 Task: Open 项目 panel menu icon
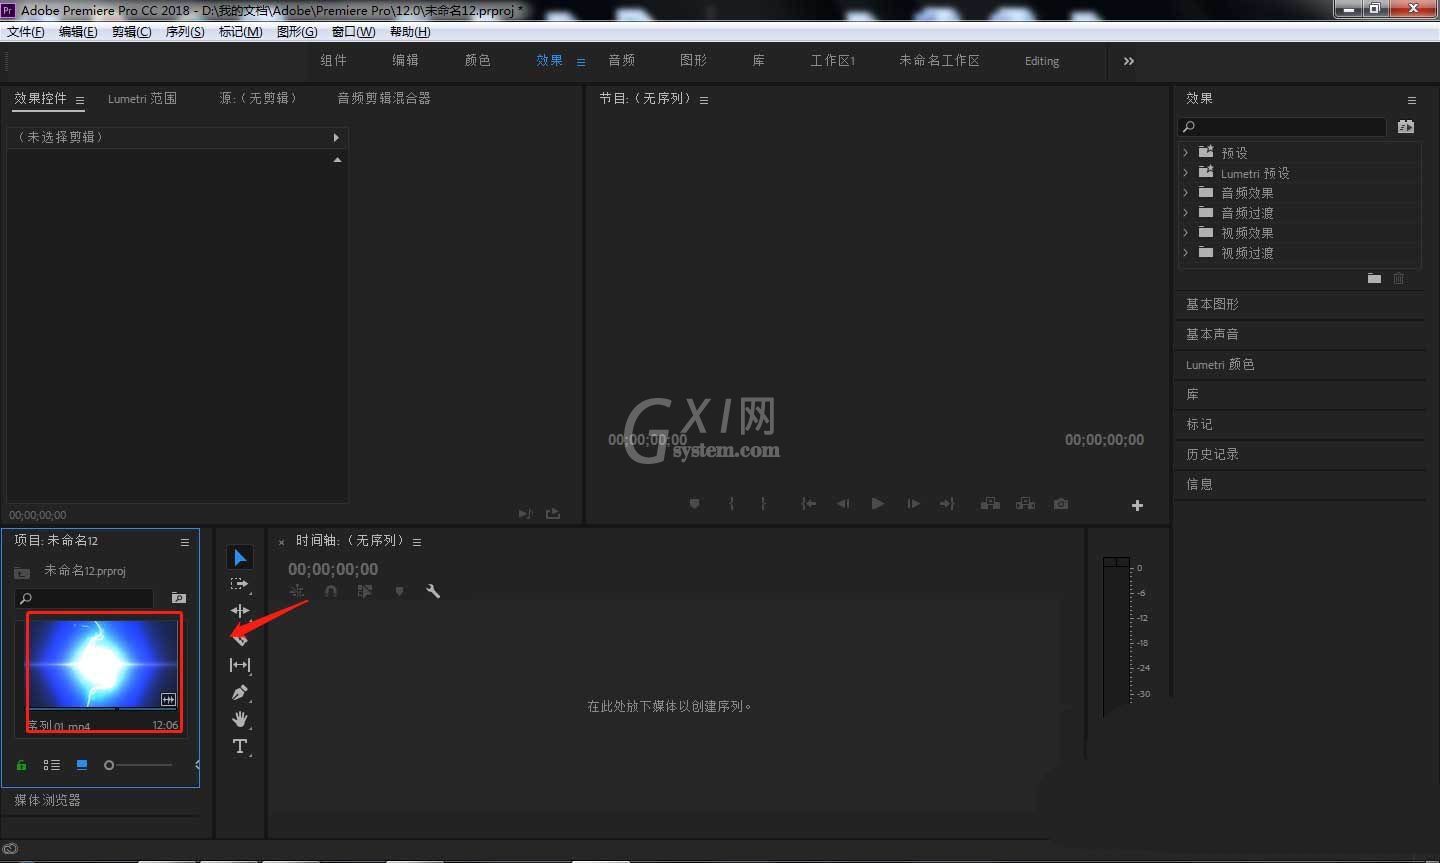click(x=185, y=542)
